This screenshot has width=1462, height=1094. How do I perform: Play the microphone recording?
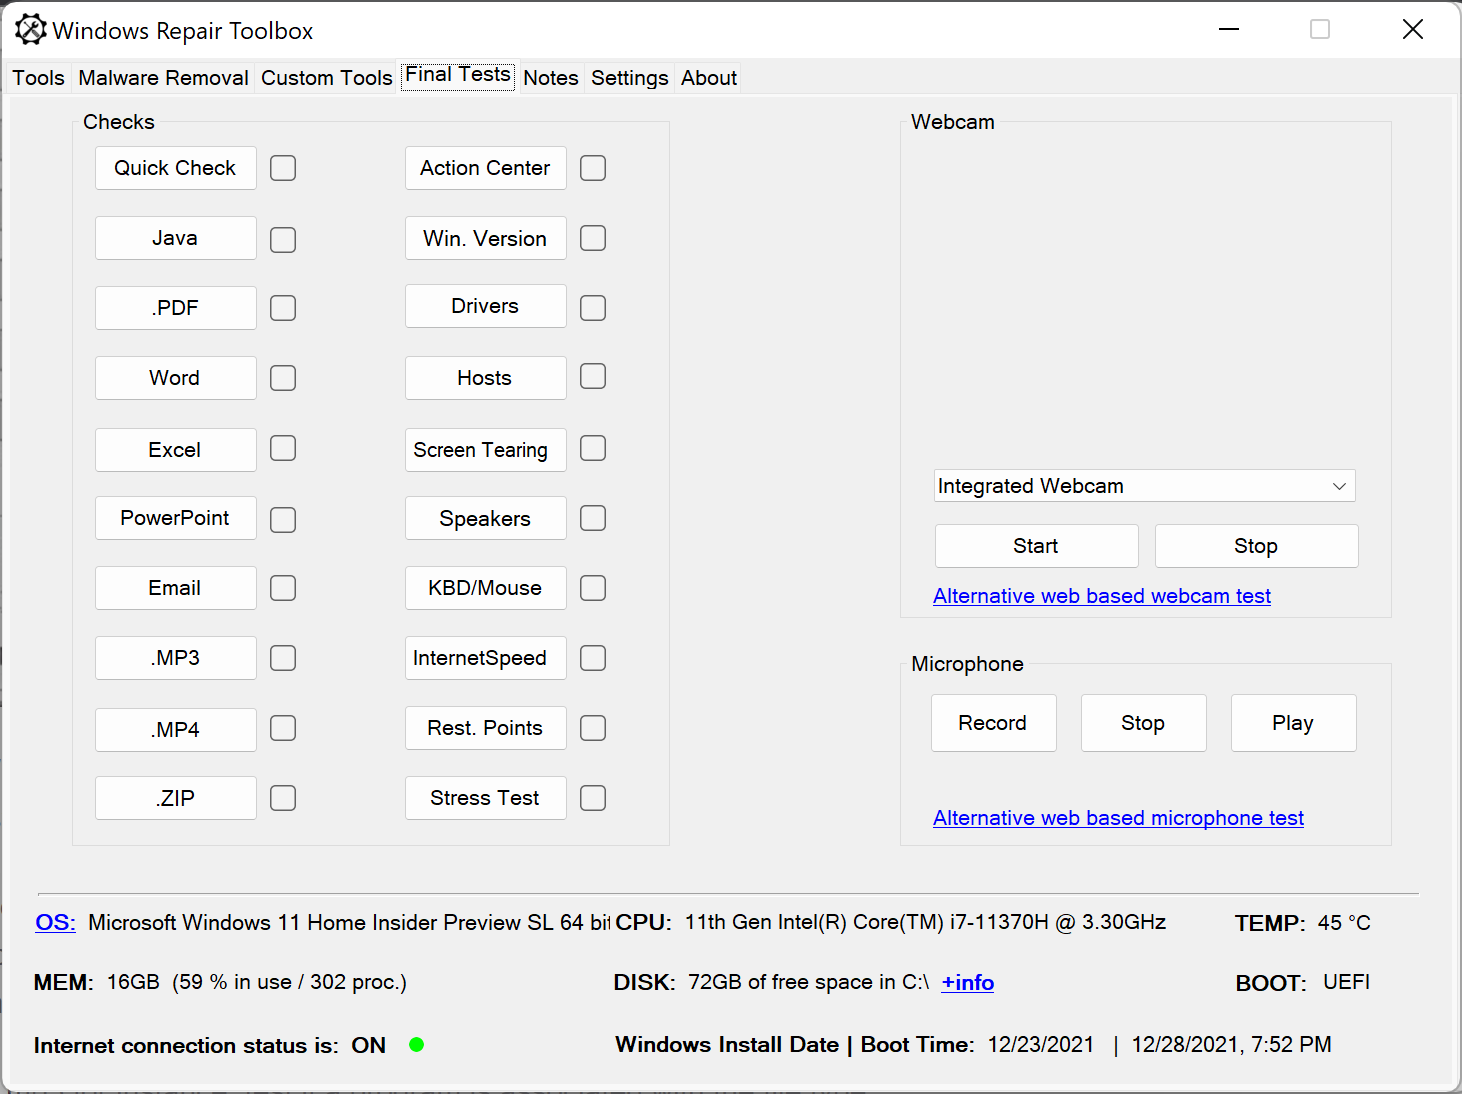(1294, 723)
